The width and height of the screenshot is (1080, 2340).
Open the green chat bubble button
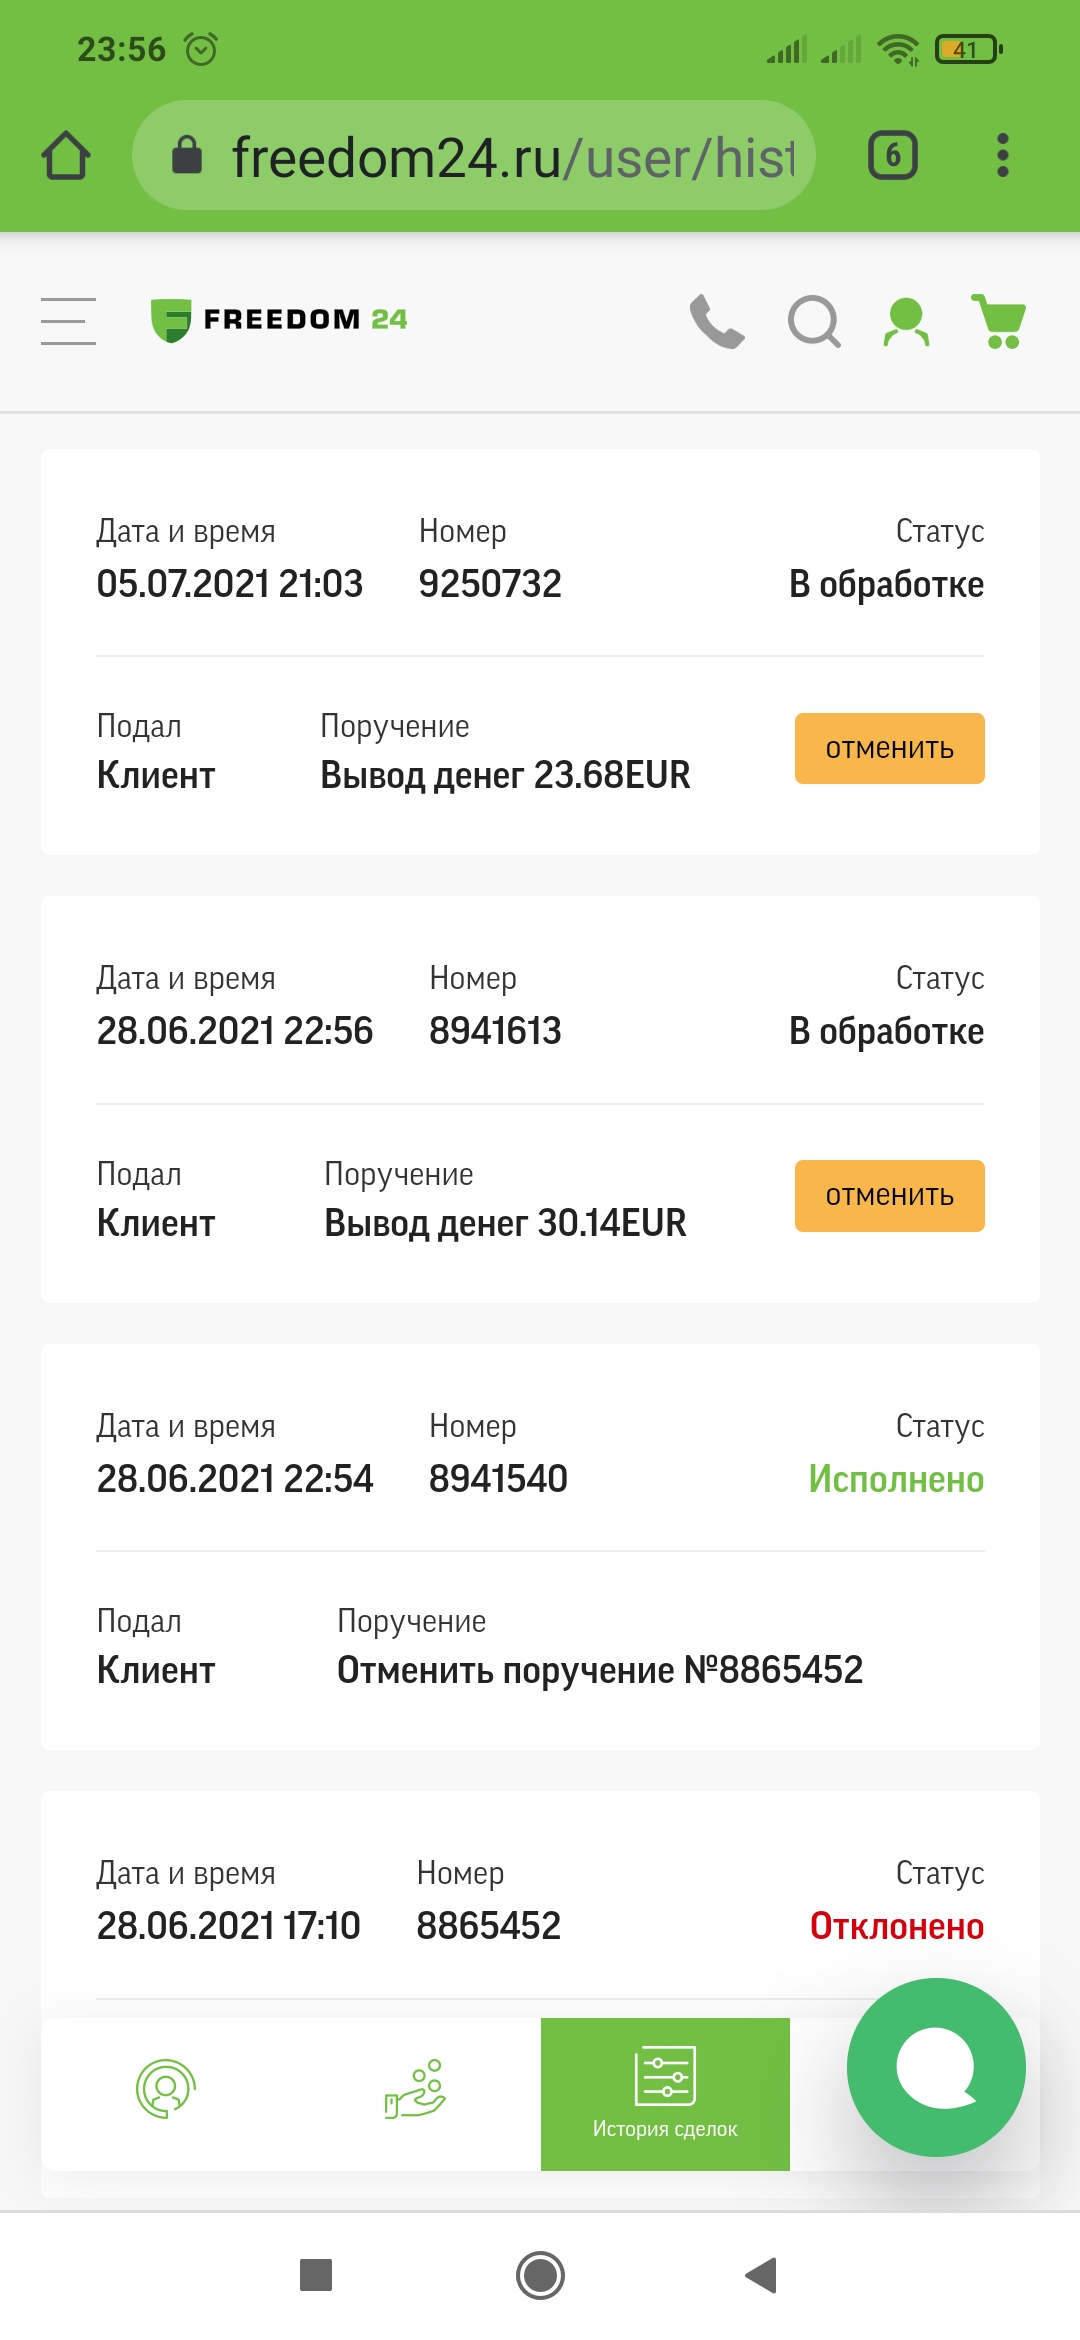coord(936,2067)
